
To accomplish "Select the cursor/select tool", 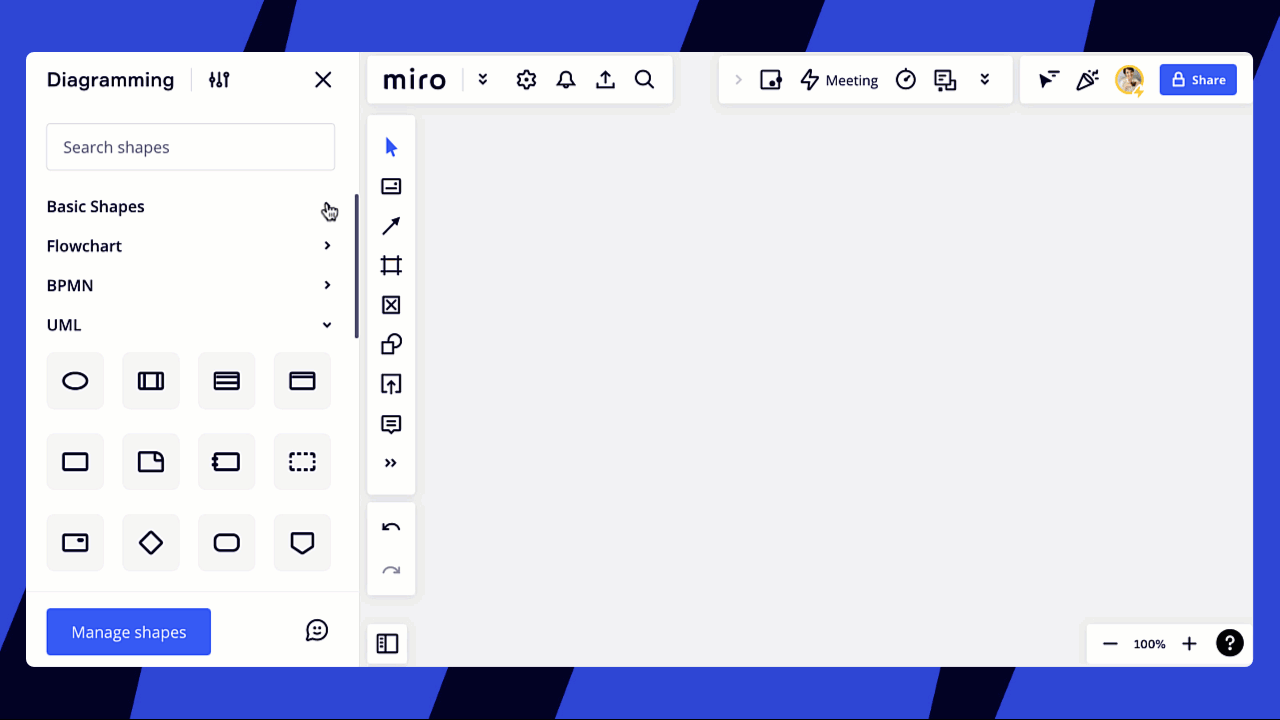I will click(x=391, y=145).
